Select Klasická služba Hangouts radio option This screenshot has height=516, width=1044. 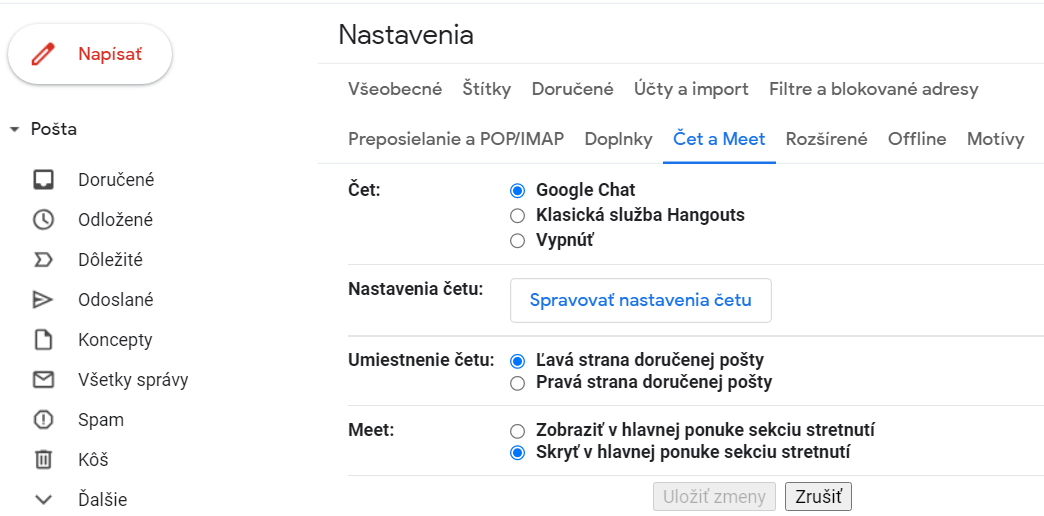(x=517, y=215)
